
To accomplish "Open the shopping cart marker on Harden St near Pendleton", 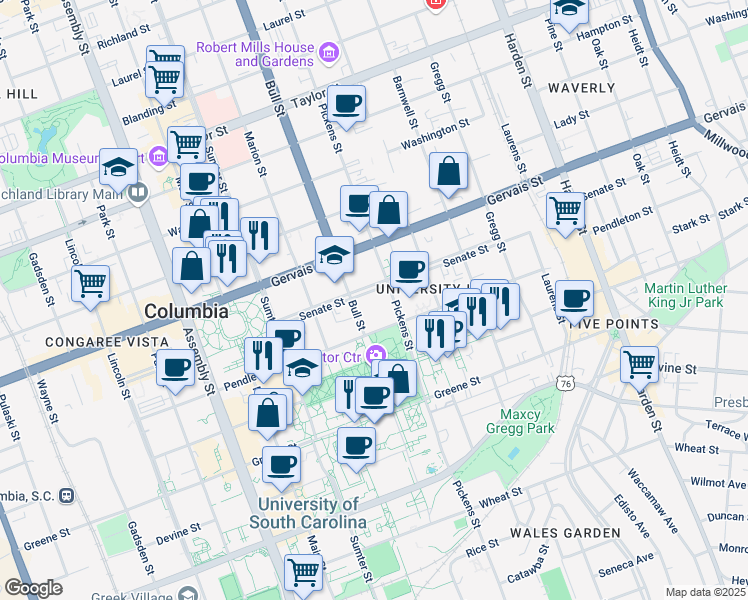I will 566,211.
